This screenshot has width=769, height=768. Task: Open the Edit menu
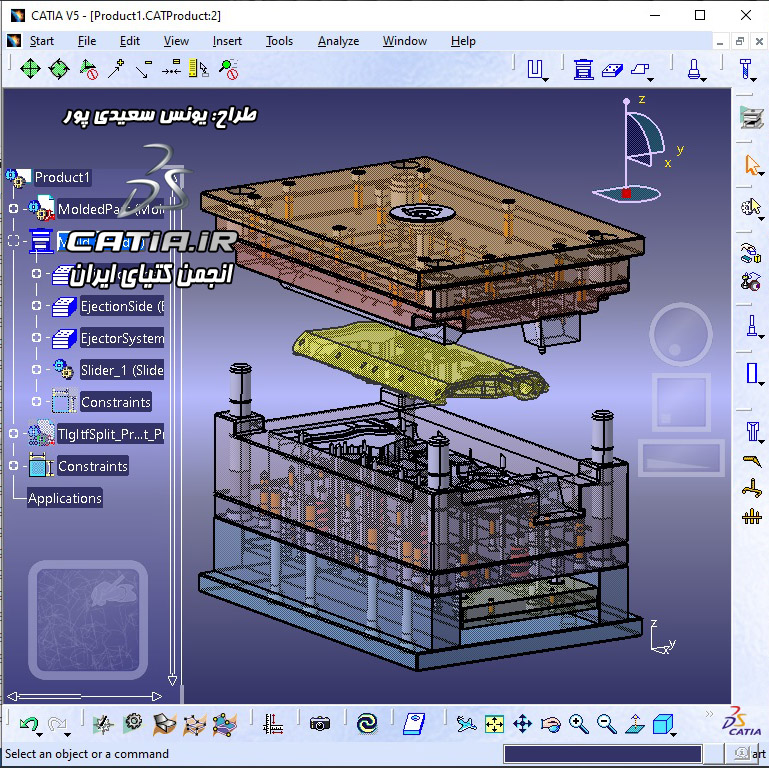(x=129, y=41)
